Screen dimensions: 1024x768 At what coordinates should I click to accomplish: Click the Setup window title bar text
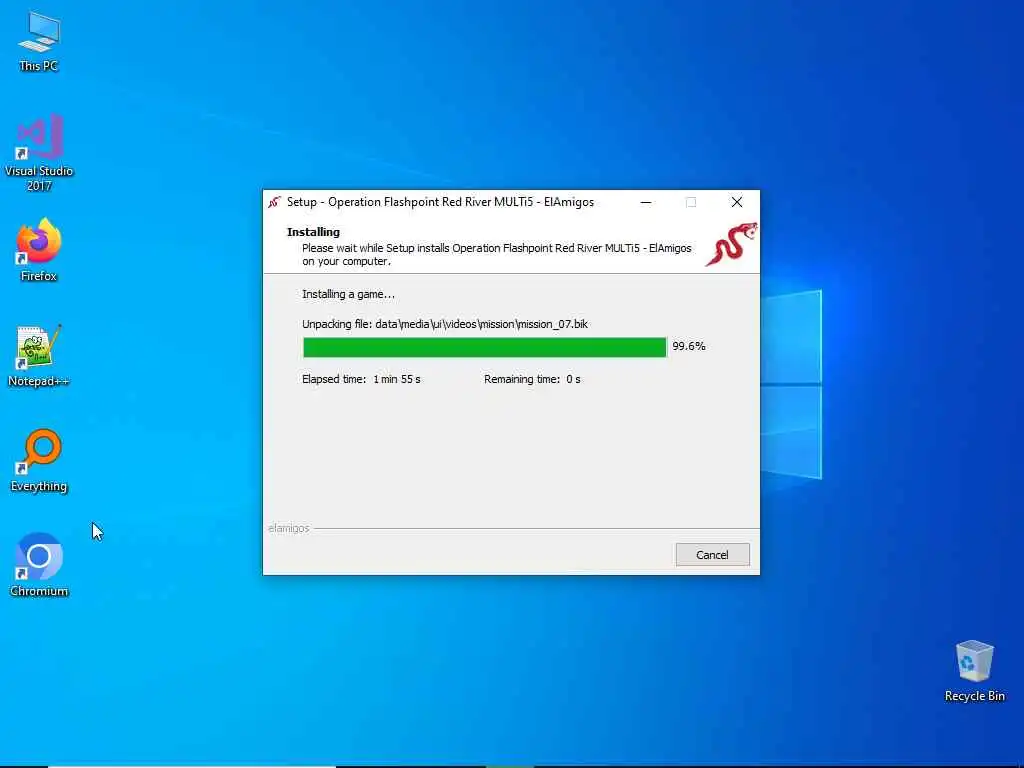click(x=440, y=202)
